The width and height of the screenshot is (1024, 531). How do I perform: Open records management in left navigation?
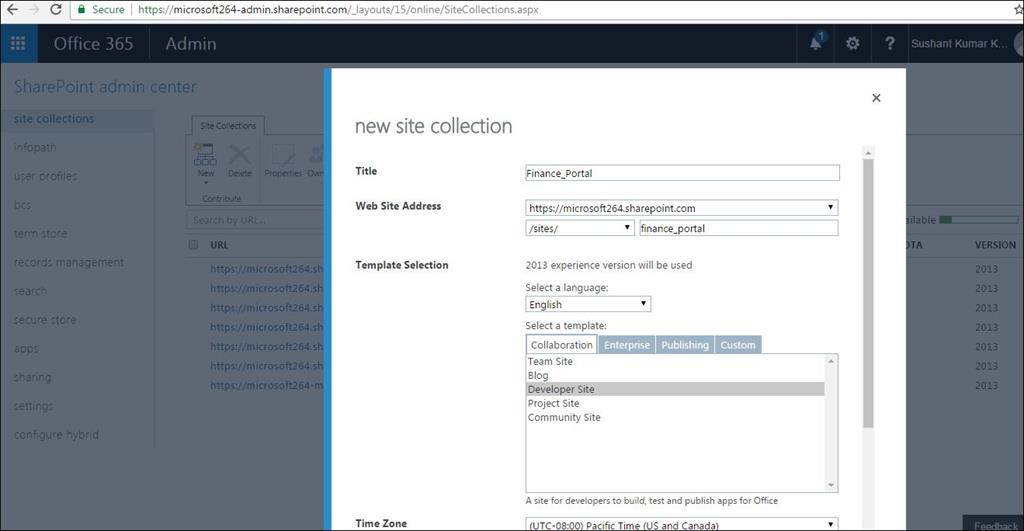(69, 262)
